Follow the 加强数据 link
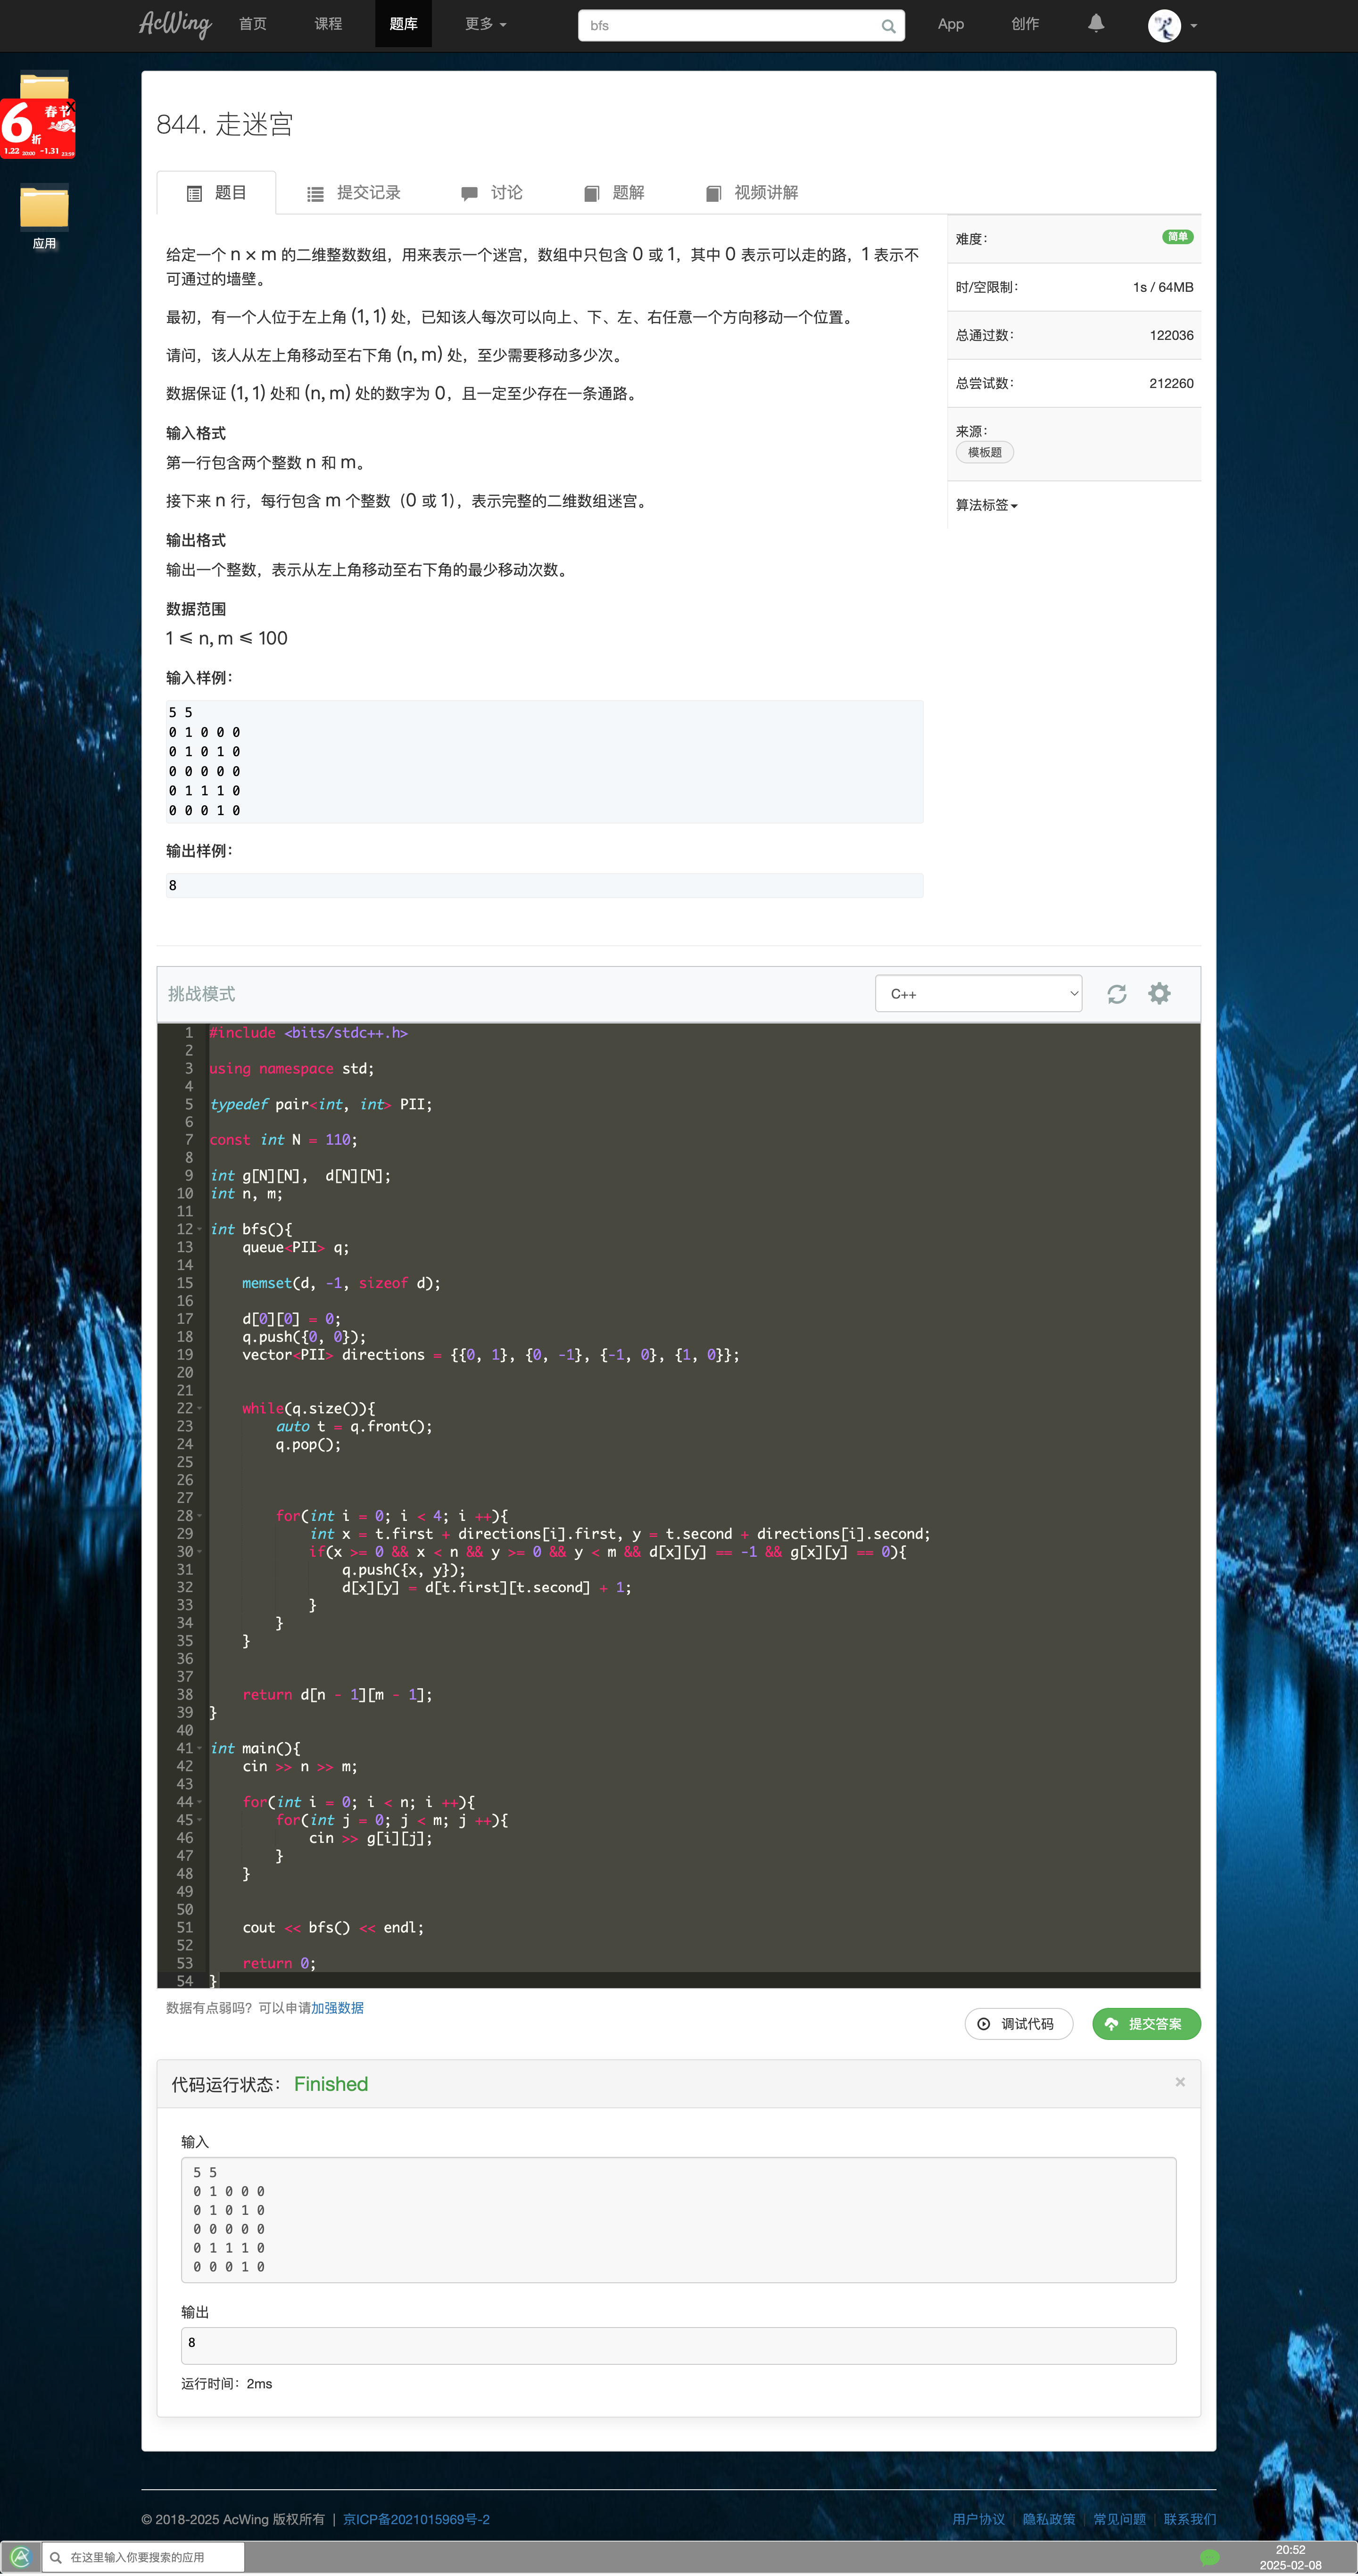Screen dimensions: 1358x2576 click(337, 2008)
